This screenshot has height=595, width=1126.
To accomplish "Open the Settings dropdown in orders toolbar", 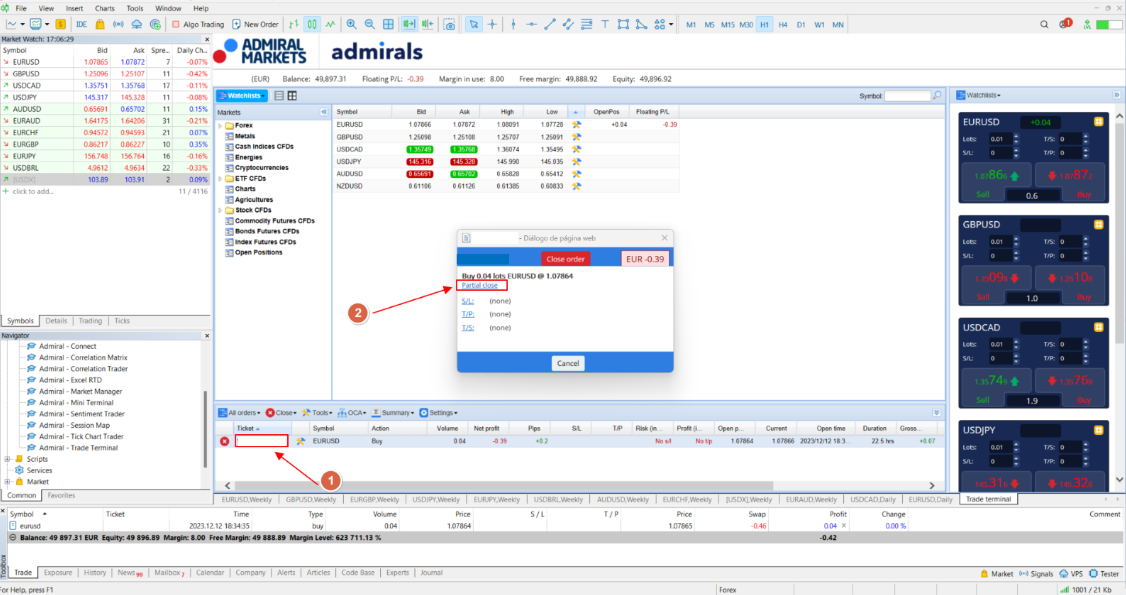I will pos(439,413).
